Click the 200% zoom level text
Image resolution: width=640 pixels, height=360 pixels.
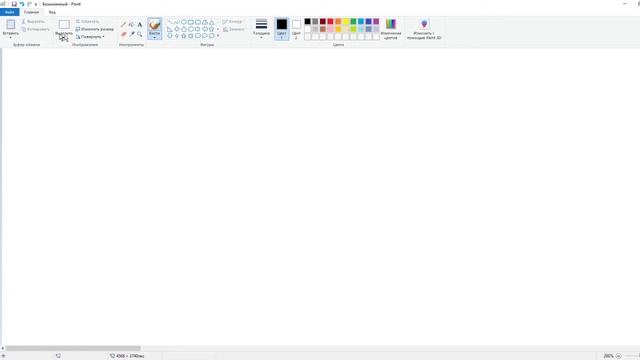(x=609, y=356)
